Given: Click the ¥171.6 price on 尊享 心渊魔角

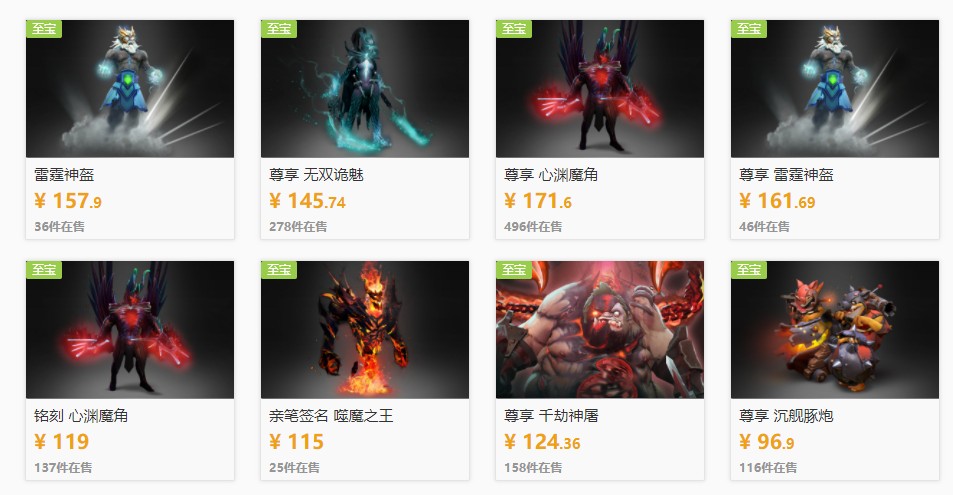Looking at the screenshot, I should 538,201.
